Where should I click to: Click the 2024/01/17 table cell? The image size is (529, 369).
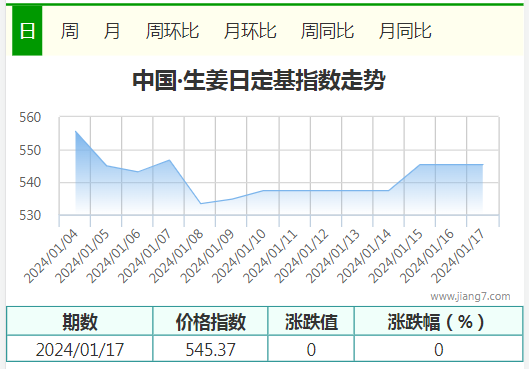(80, 349)
